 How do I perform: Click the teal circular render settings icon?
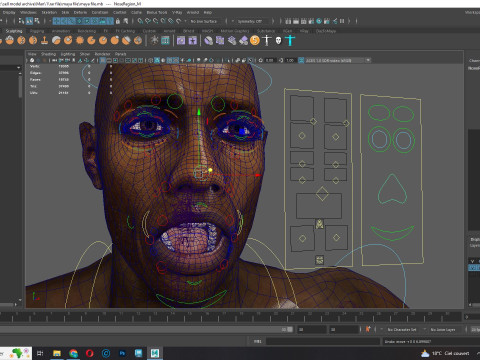click(319, 21)
